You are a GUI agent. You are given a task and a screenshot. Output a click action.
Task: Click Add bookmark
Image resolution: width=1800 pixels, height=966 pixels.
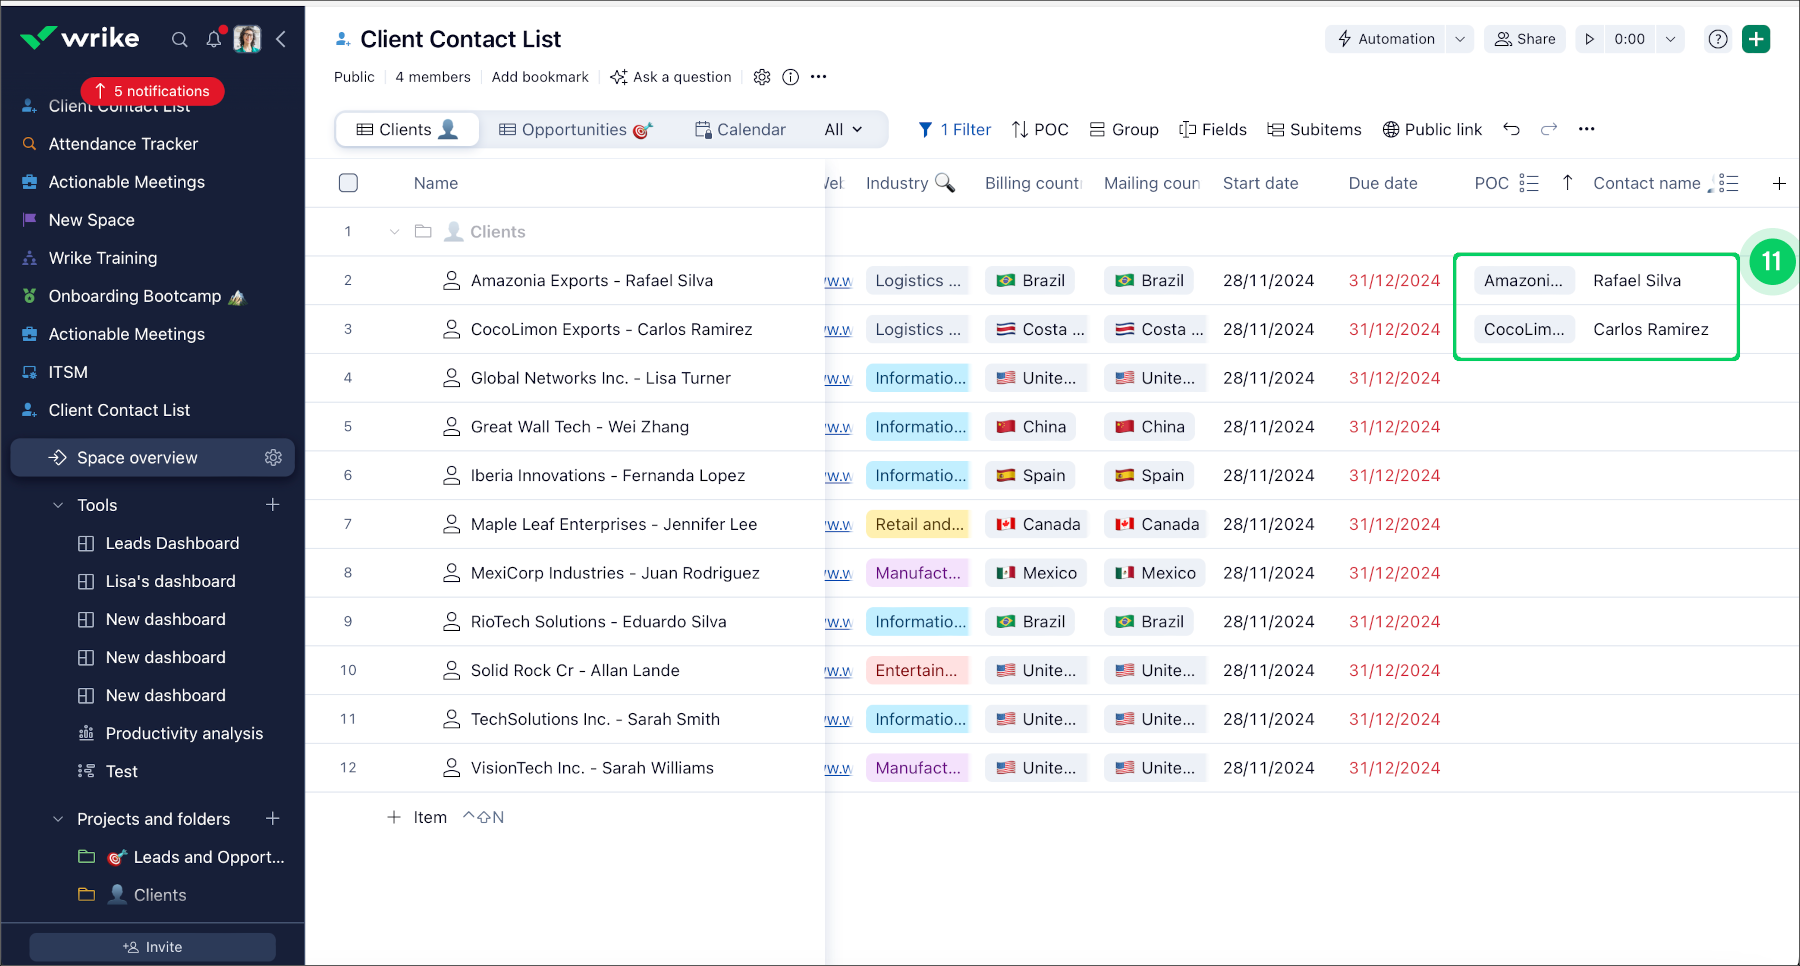[540, 76]
